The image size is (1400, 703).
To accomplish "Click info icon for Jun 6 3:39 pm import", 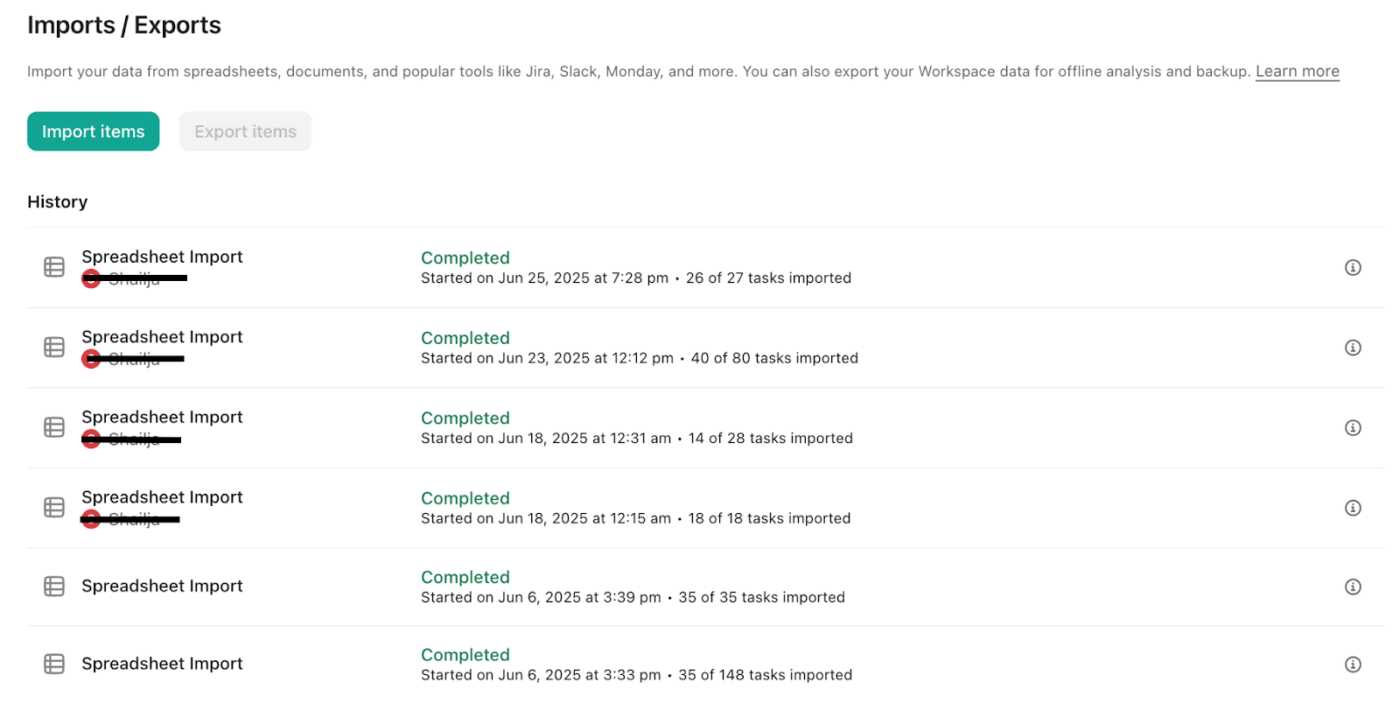I will point(1353,586).
